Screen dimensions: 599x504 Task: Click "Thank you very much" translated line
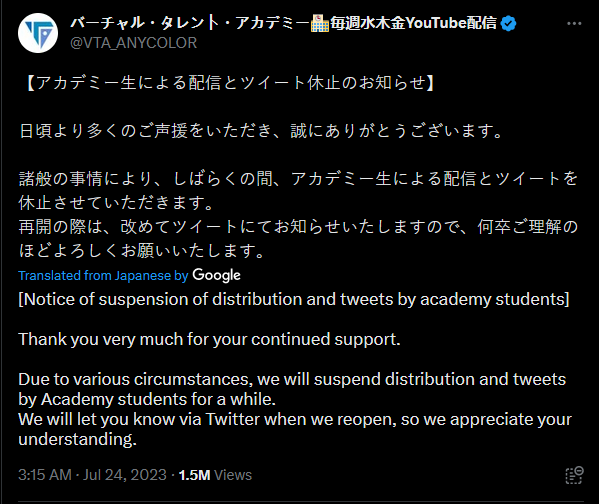pyautogui.click(x=209, y=339)
